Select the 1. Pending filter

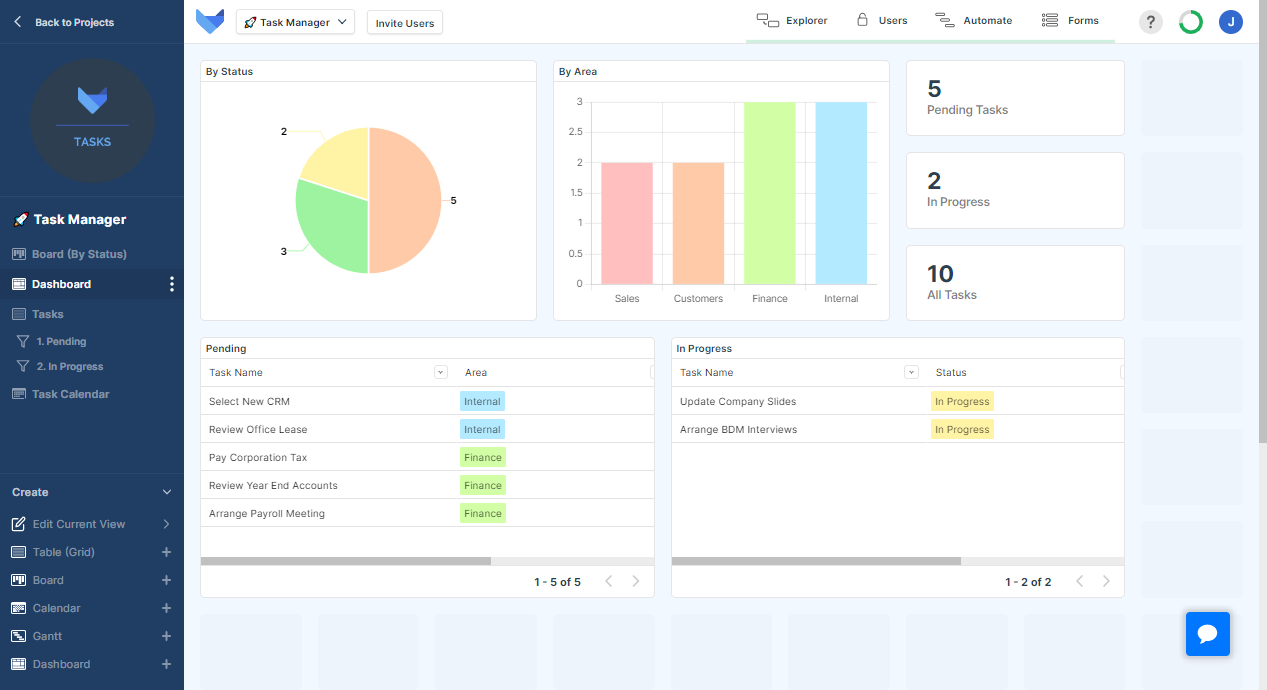61,341
